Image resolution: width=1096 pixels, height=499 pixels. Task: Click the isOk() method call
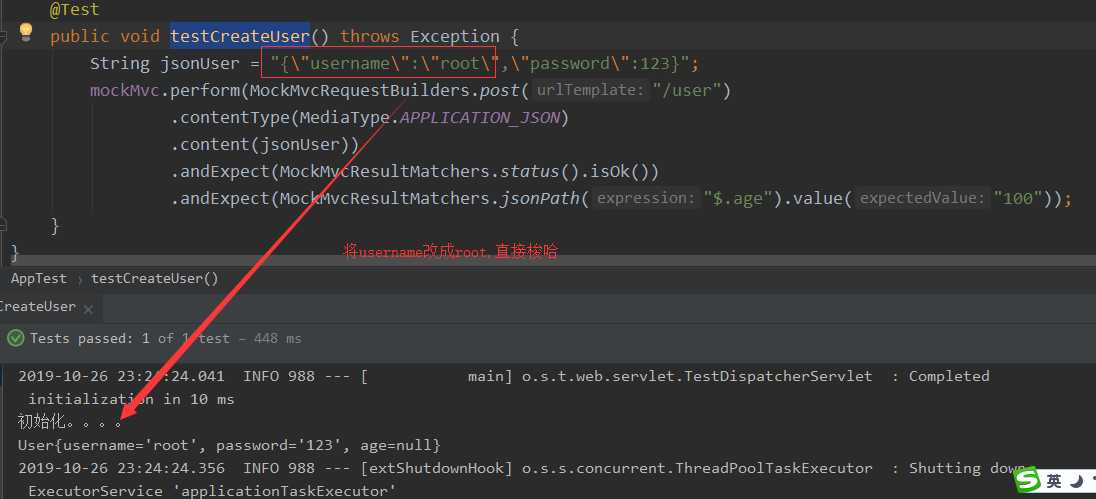[619, 171]
